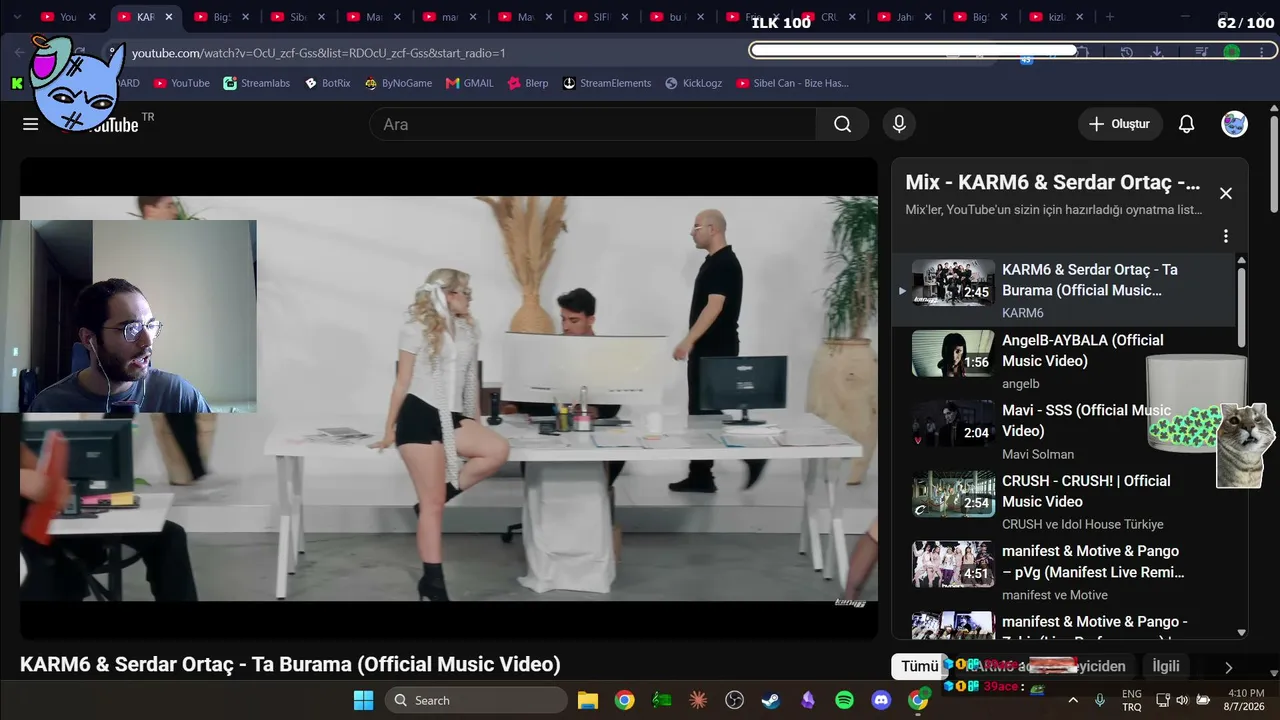
Task: Open Steam from the taskbar
Action: tap(771, 700)
